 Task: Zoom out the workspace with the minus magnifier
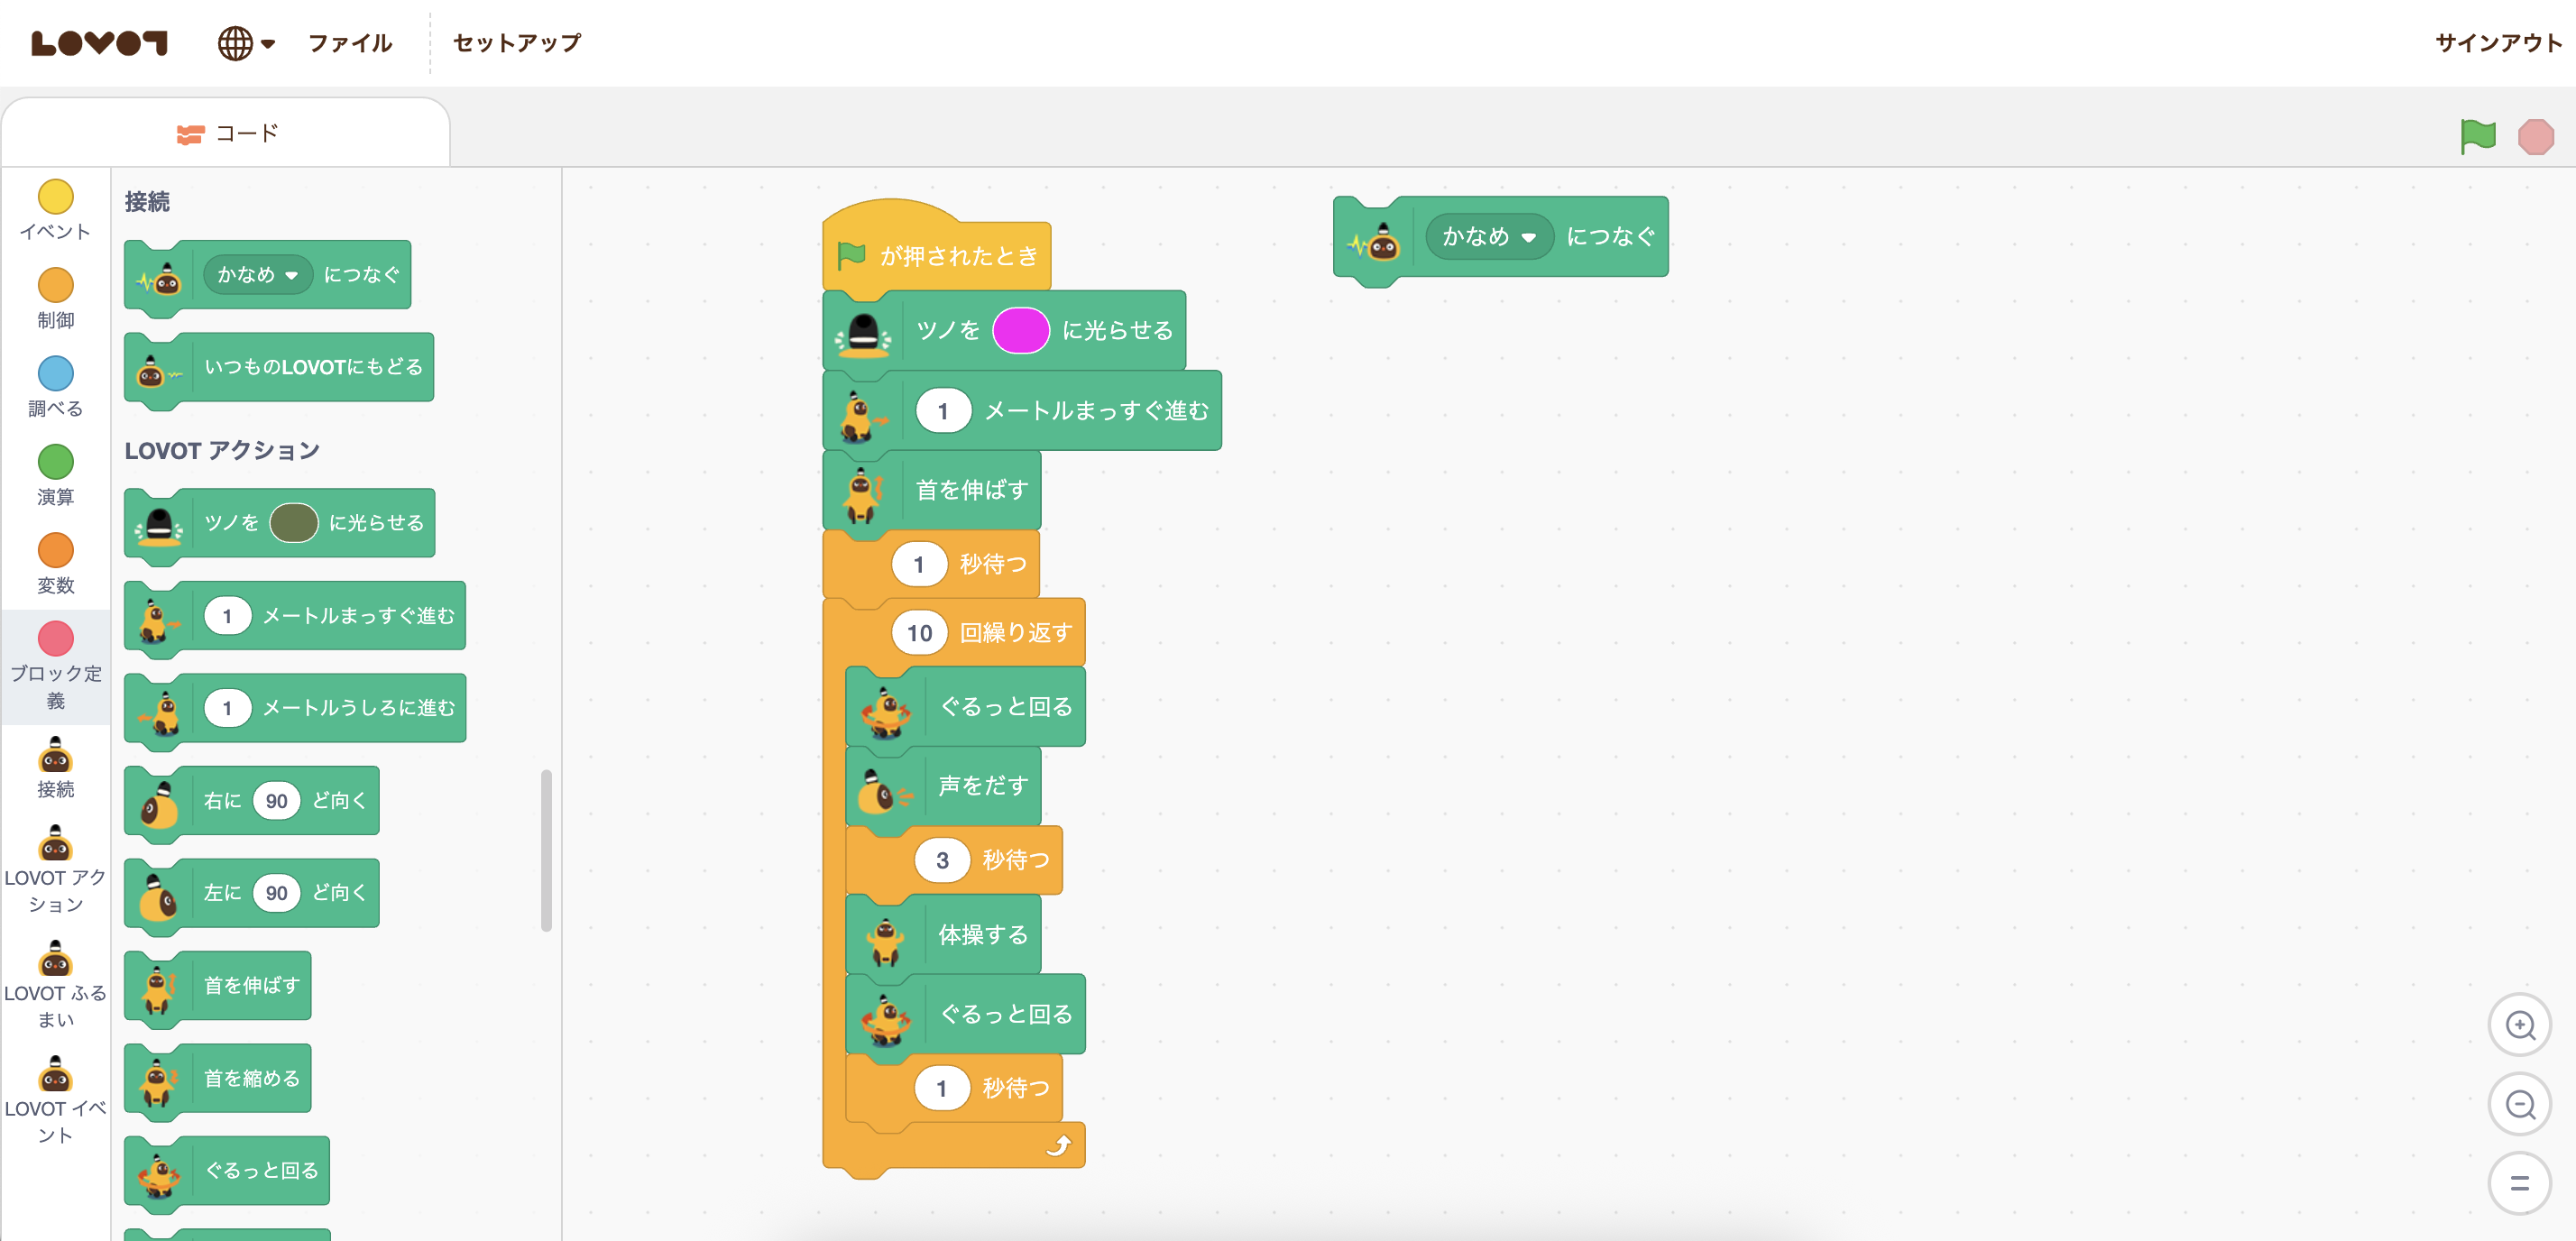pyautogui.click(x=2519, y=1104)
